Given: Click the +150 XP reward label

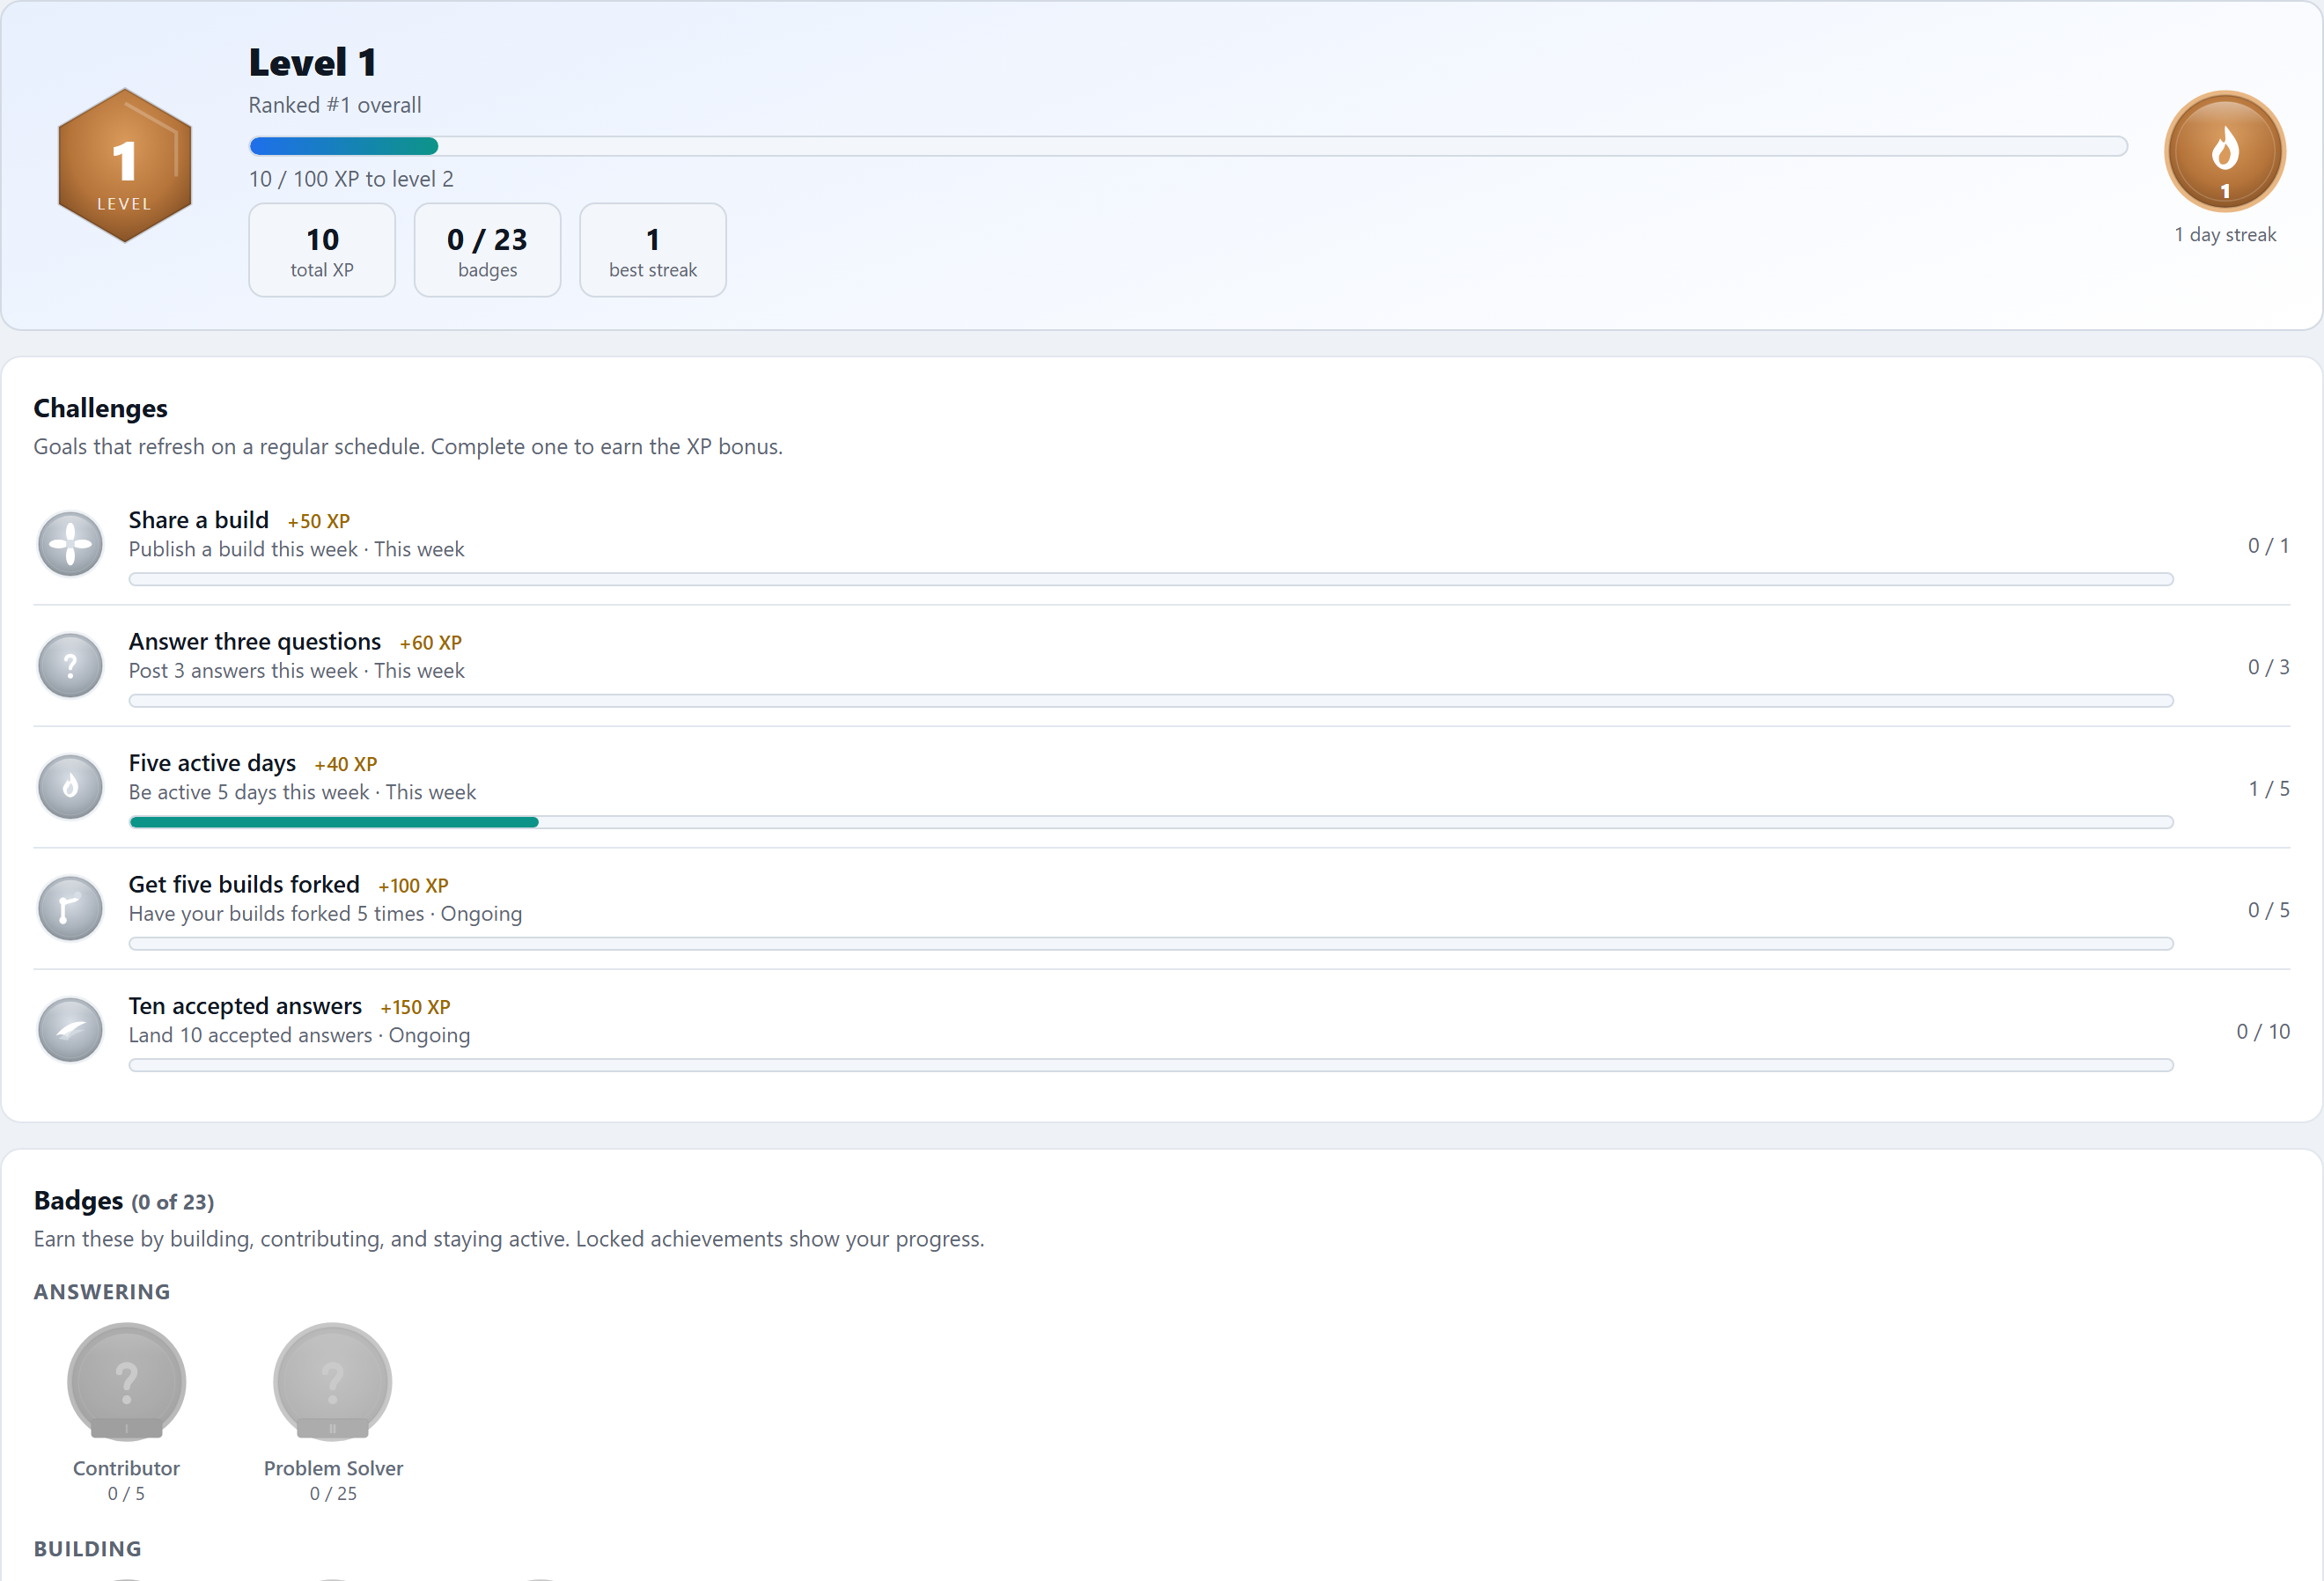Looking at the screenshot, I should [x=416, y=1007].
